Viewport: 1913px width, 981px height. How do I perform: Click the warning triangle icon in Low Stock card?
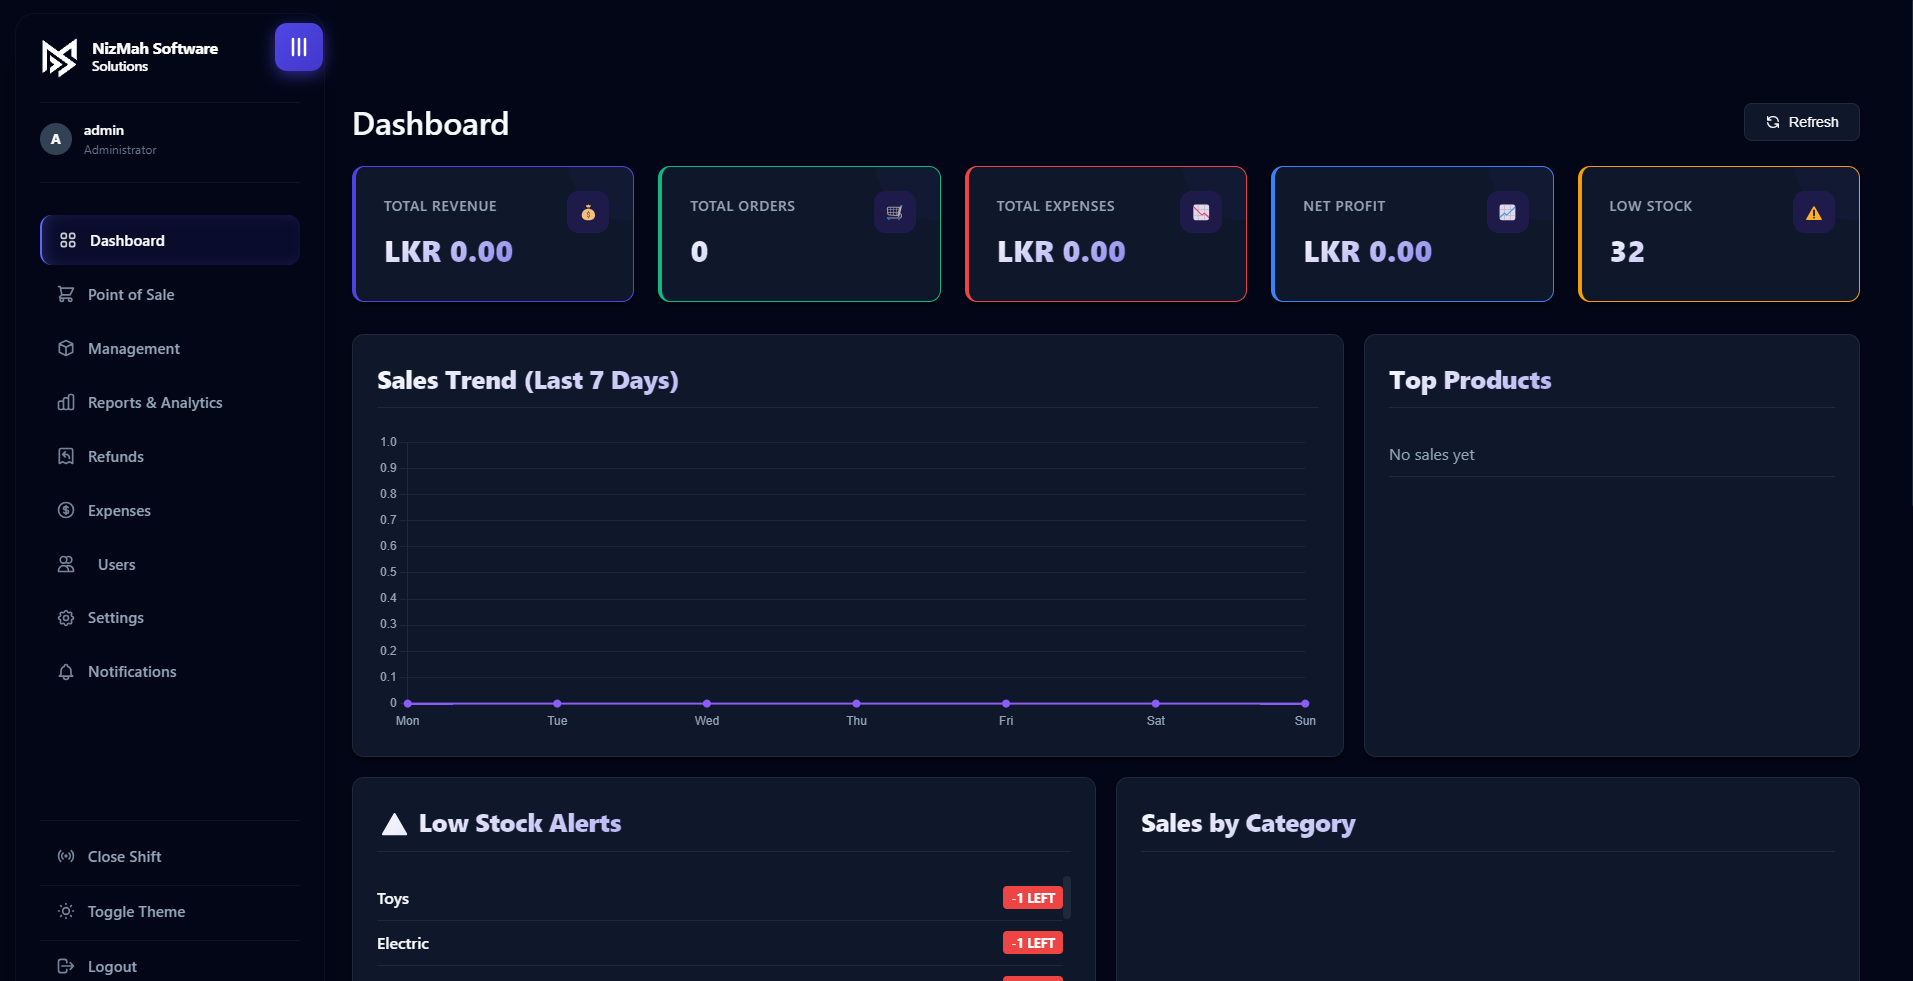(1813, 212)
